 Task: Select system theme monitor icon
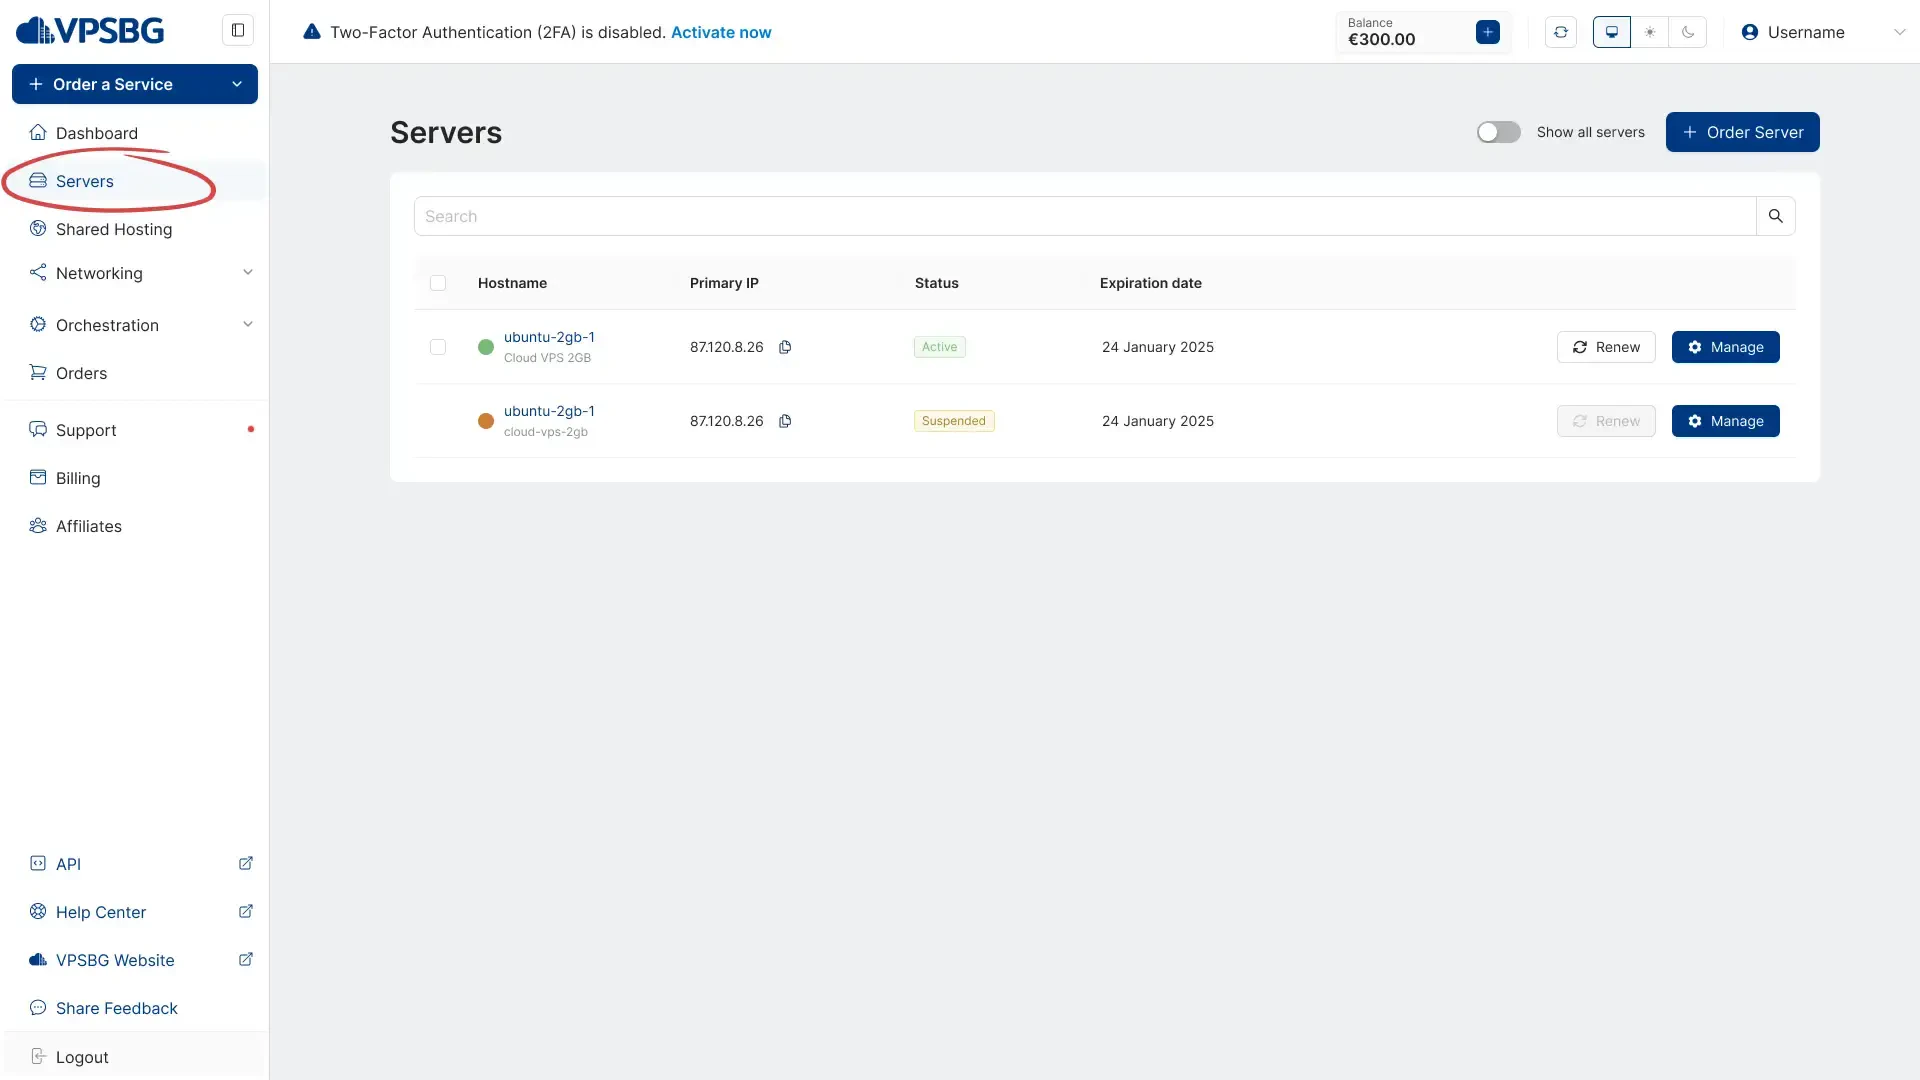[1611, 32]
